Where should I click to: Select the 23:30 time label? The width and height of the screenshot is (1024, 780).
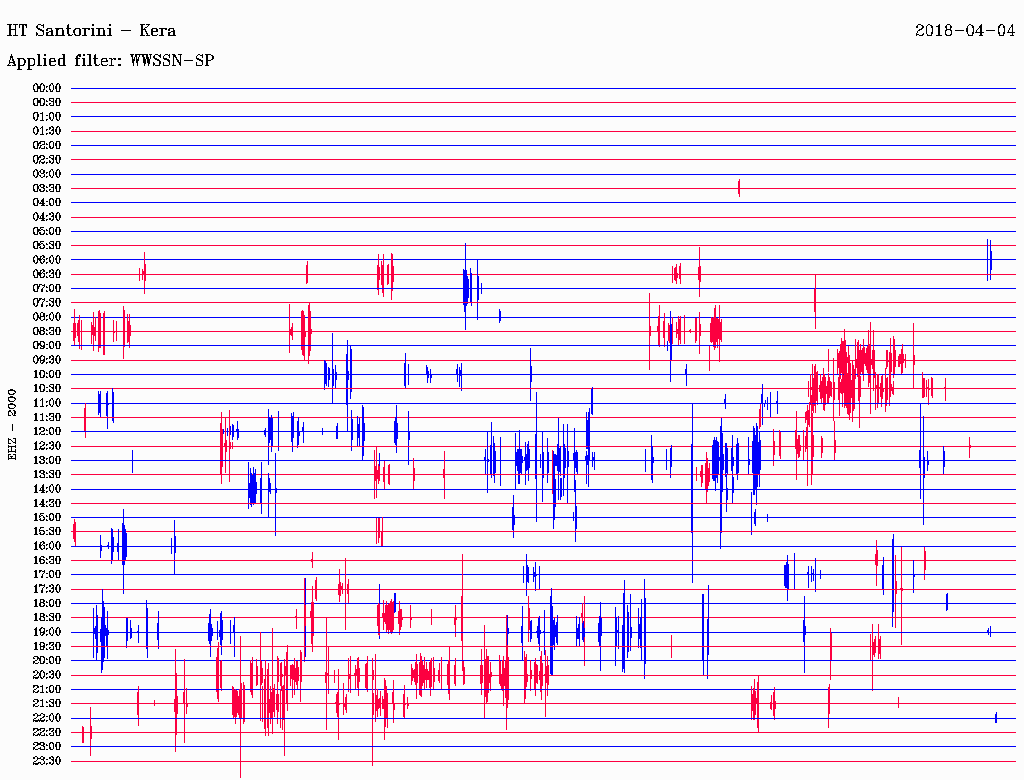tap(47, 761)
